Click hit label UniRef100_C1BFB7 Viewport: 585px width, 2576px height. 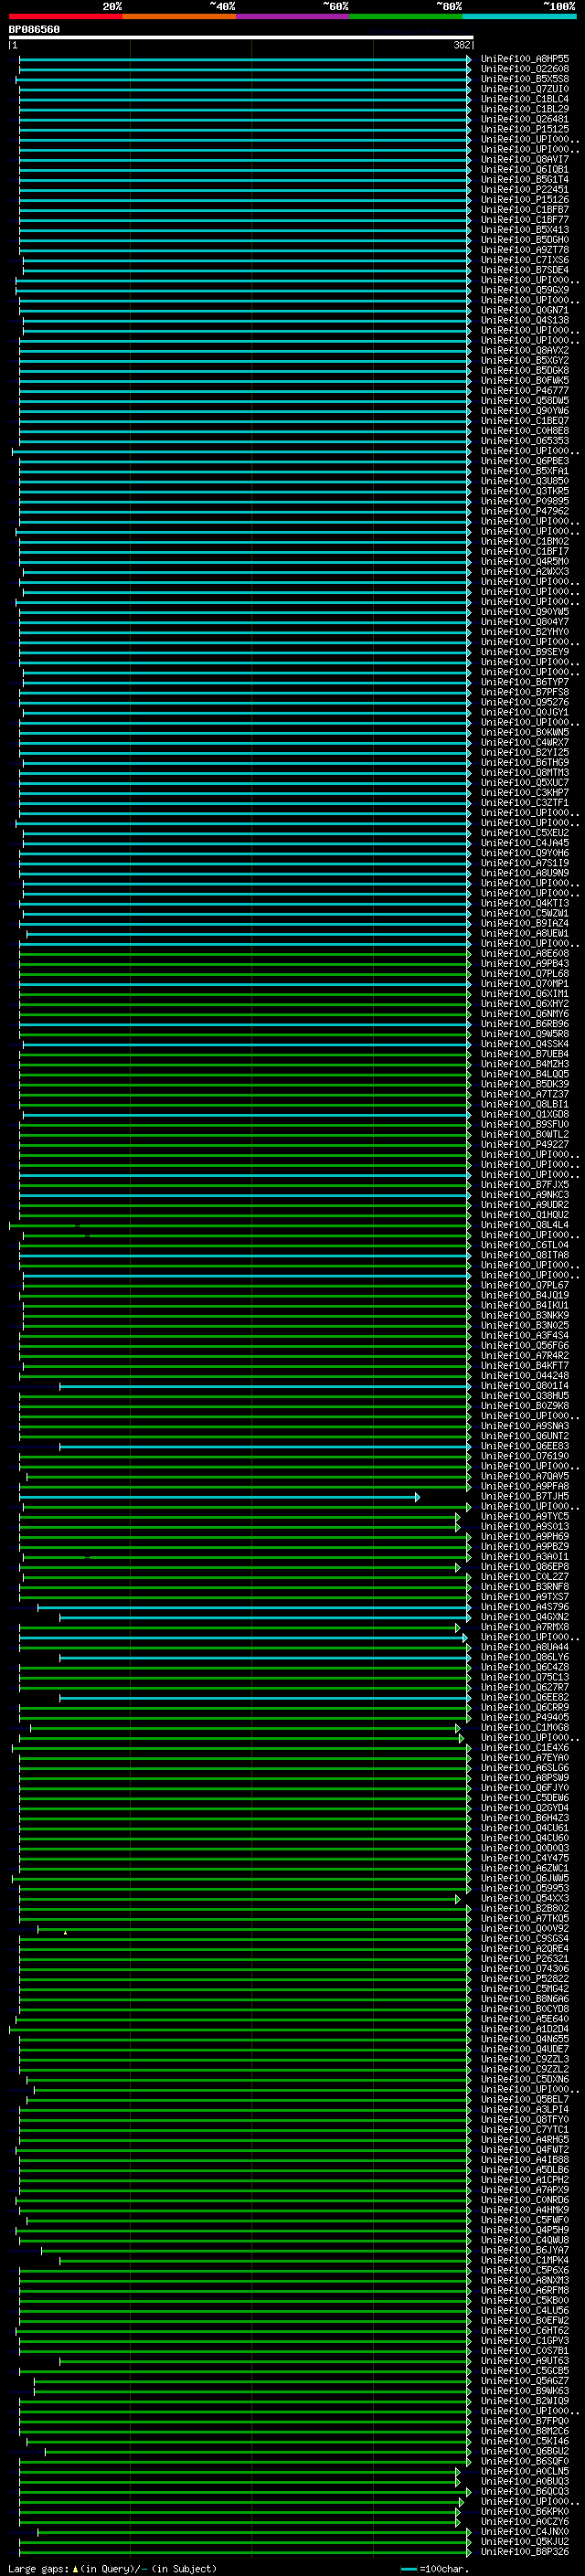(525, 210)
